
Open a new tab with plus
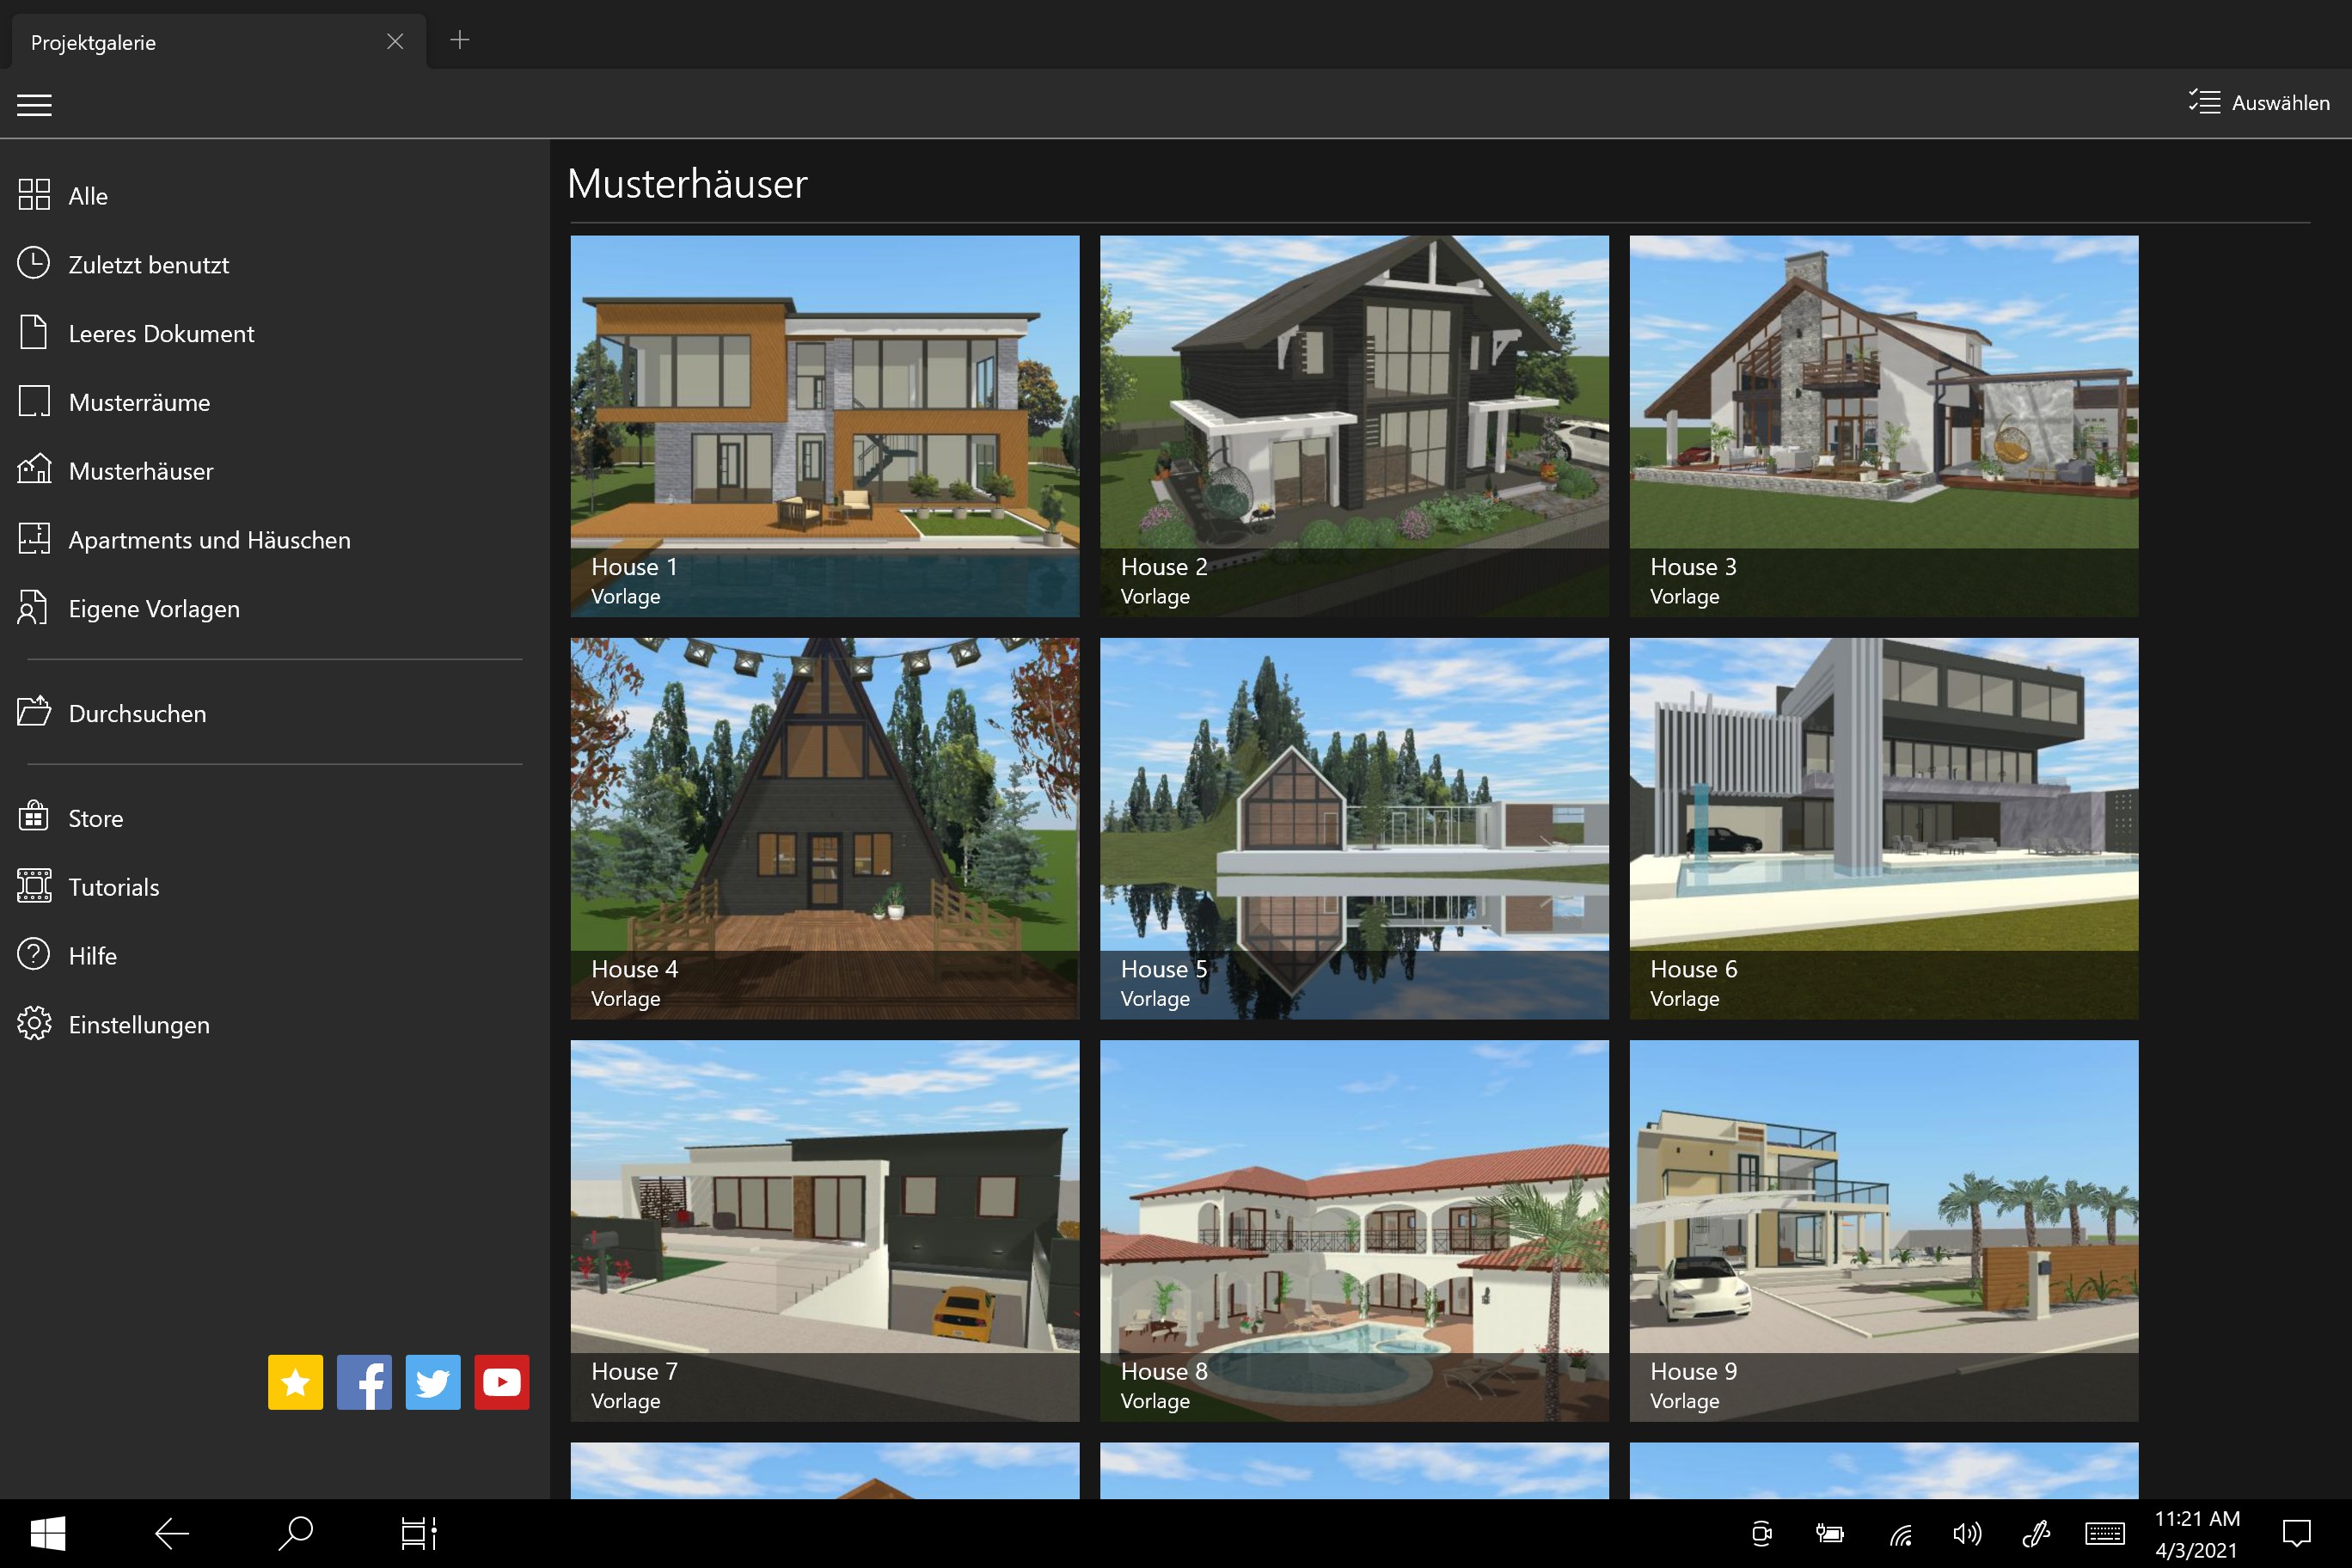tap(460, 40)
